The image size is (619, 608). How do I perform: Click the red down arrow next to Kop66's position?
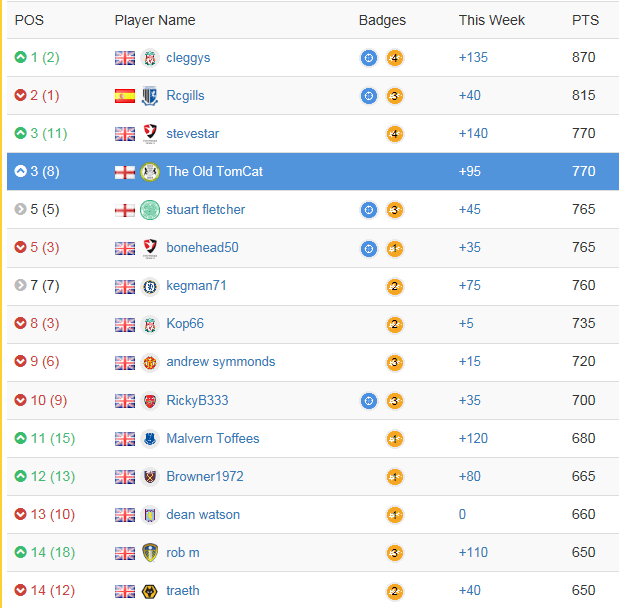[21, 323]
